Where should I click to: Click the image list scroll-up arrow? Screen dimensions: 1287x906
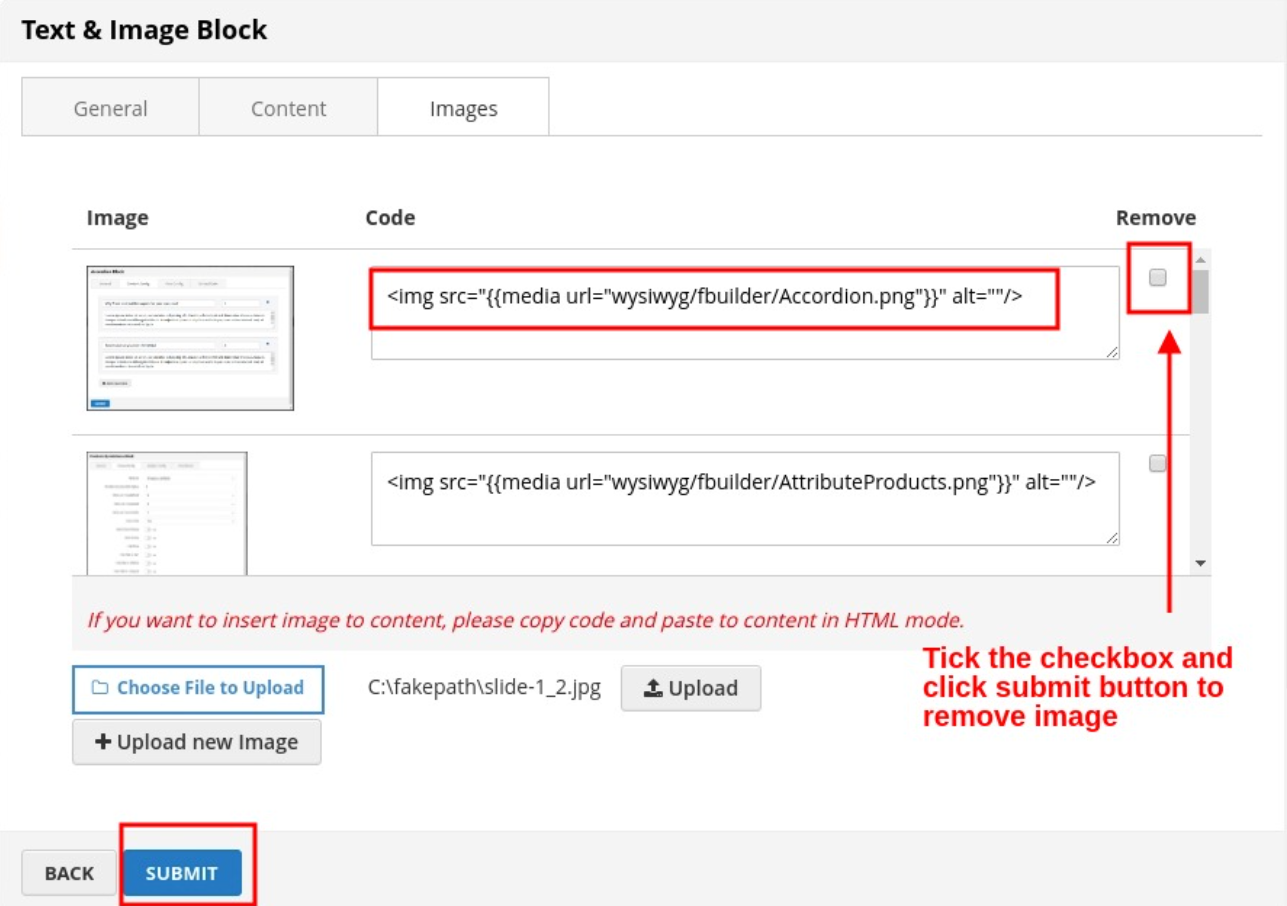[x=1200, y=260]
